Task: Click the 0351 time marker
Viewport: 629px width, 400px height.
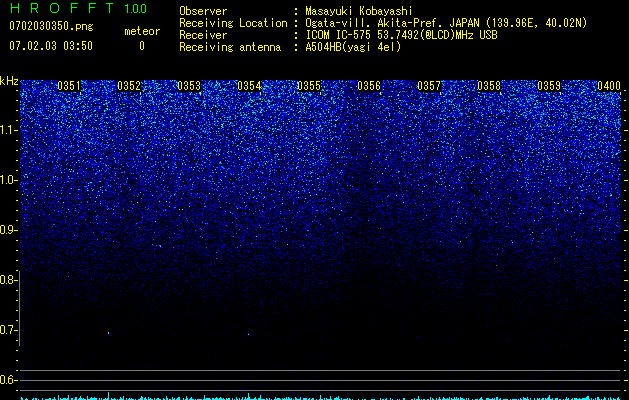Action: [69, 86]
